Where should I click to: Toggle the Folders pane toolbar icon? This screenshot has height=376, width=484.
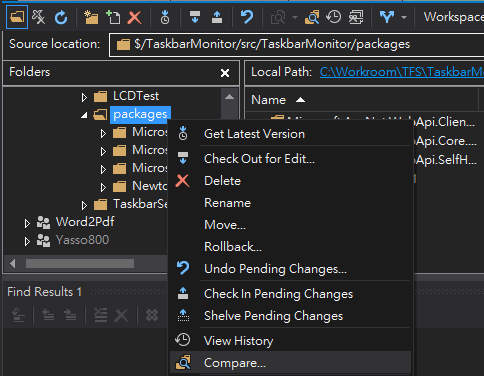coord(17,17)
